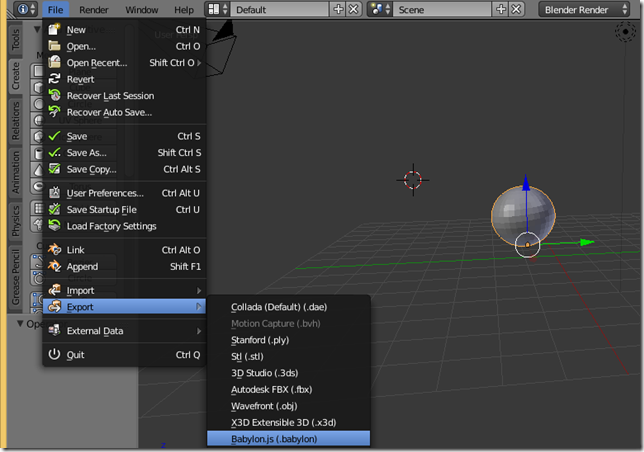The height and width of the screenshot is (452, 644).
Task: Click the scene browse icon
Action: click(x=380, y=9)
